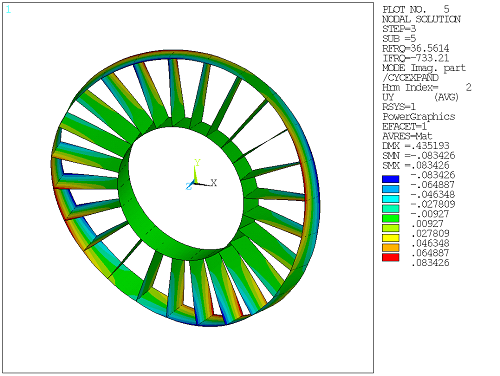The width and height of the screenshot is (500, 376).
Task: Click the 'MODE Imag. part' text
Action: 424,68
